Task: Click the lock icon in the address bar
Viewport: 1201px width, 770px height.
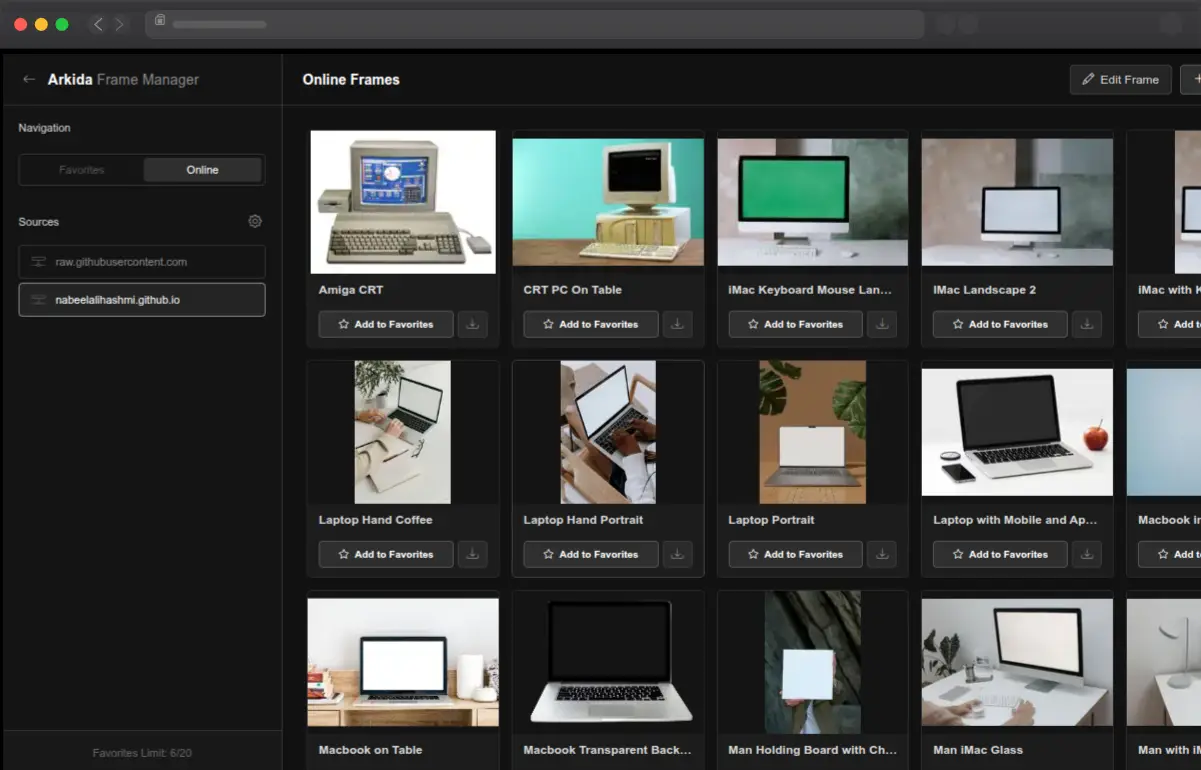Action: pos(160,20)
